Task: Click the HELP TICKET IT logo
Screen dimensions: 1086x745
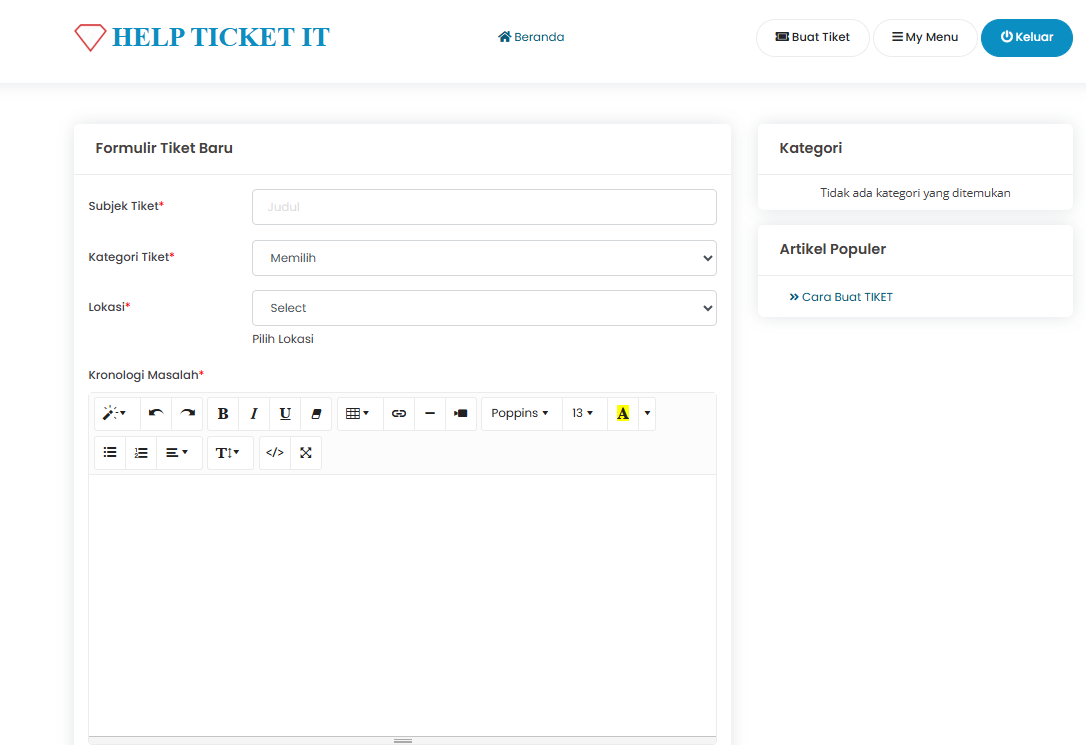Action: click(202, 37)
